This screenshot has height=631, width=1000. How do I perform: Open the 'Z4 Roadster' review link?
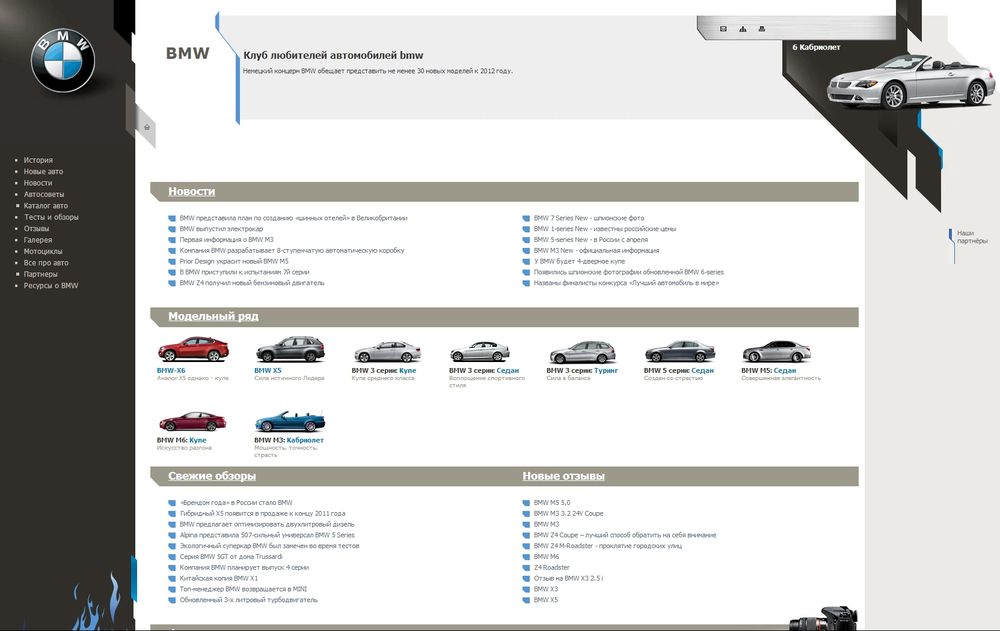552,568
